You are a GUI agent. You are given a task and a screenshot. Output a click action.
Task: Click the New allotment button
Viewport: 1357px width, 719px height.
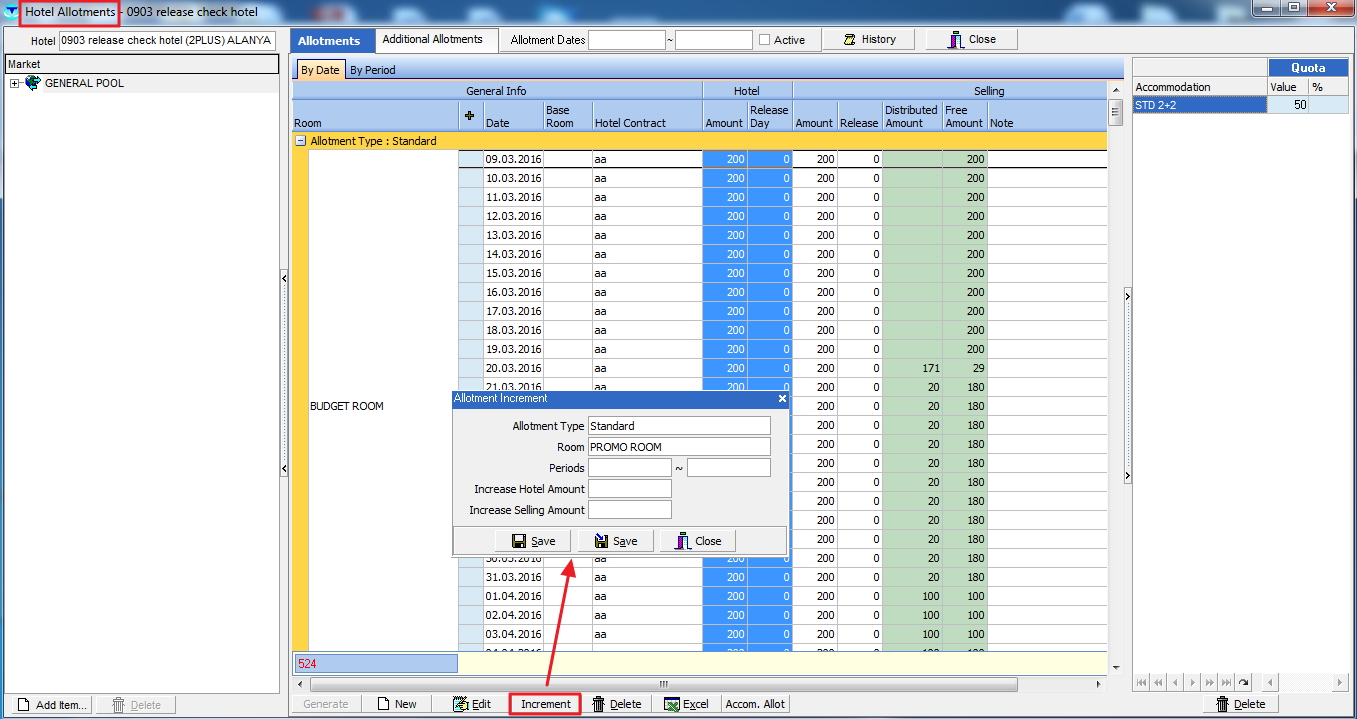click(x=396, y=704)
